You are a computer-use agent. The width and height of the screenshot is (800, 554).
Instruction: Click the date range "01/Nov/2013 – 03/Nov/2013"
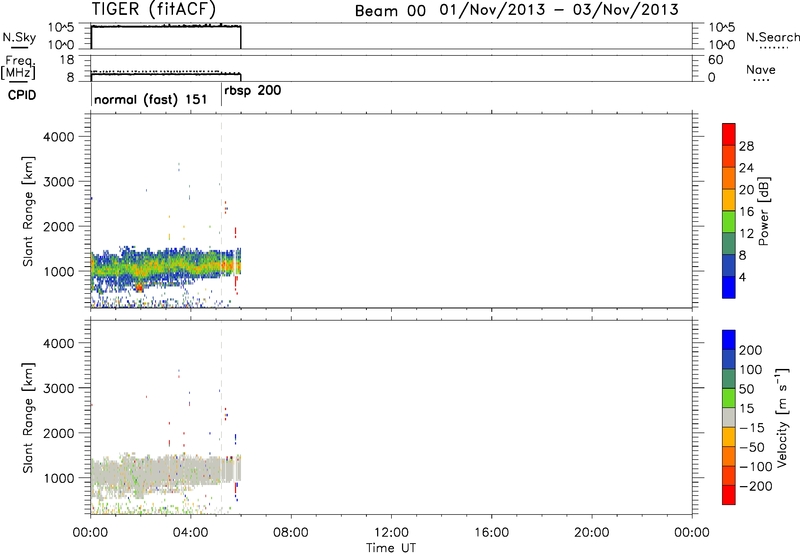[x=559, y=10]
